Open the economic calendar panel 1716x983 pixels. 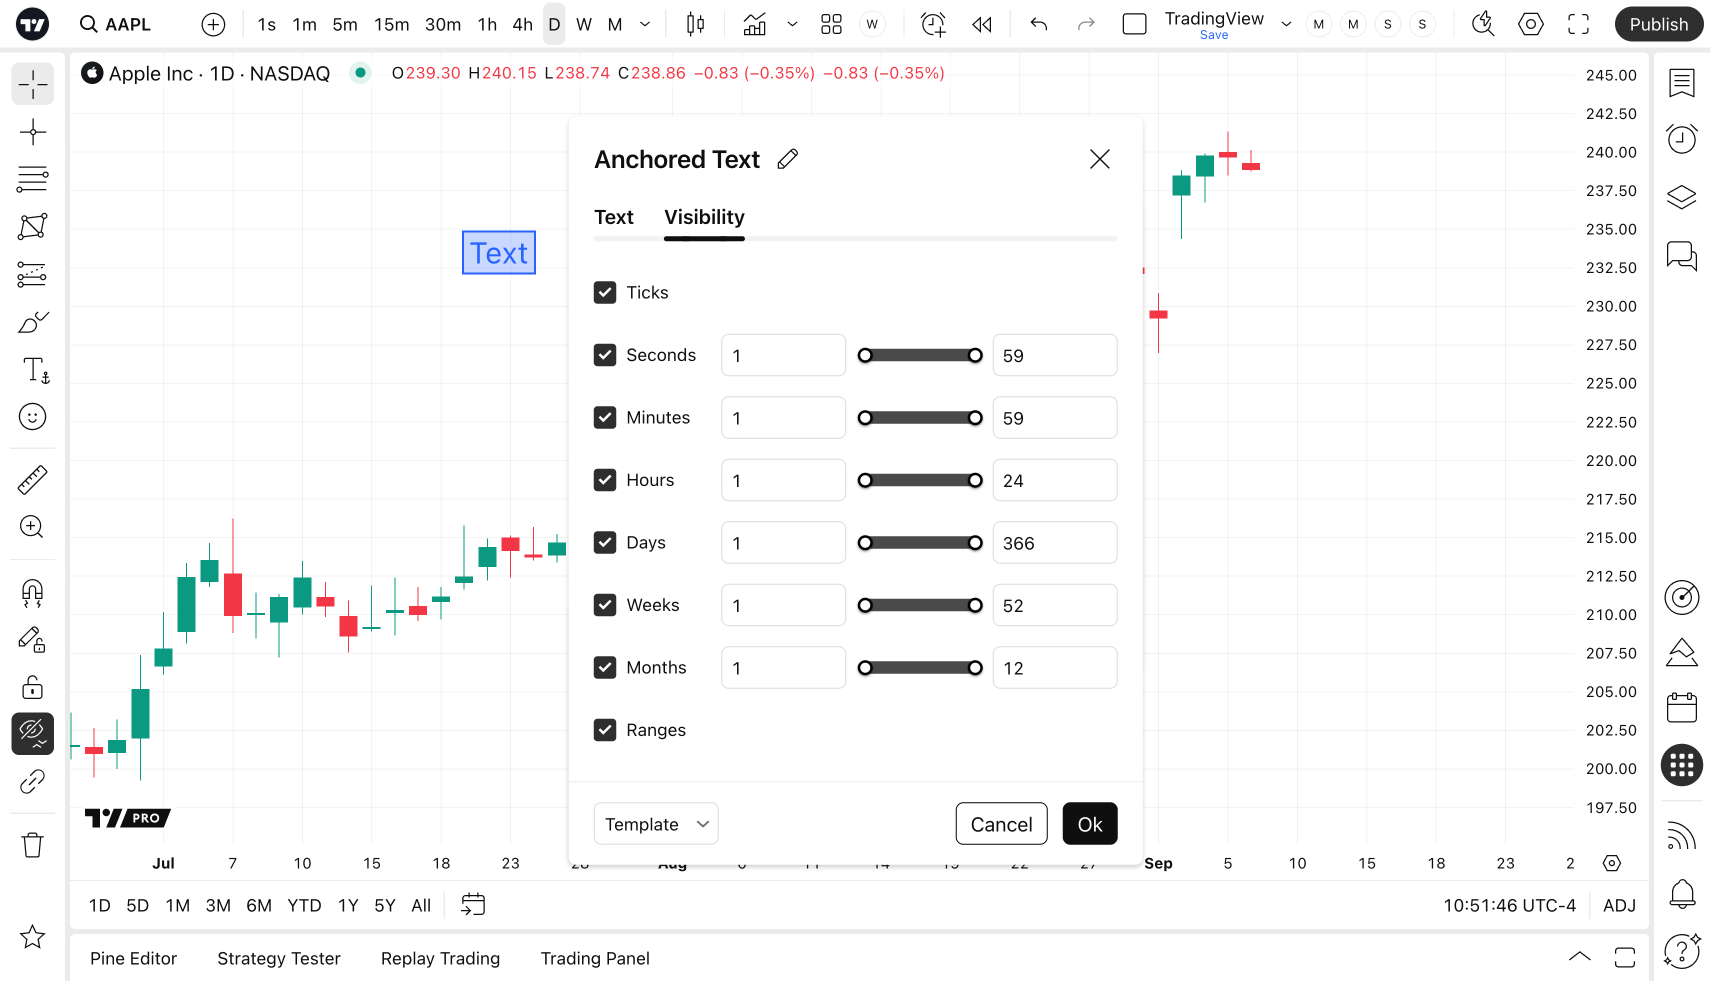(1682, 708)
